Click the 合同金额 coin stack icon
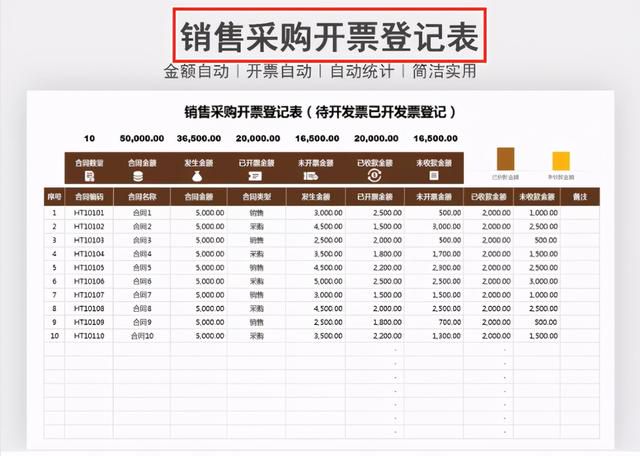Viewport: 640px width, 456px height. click(x=138, y=176)
